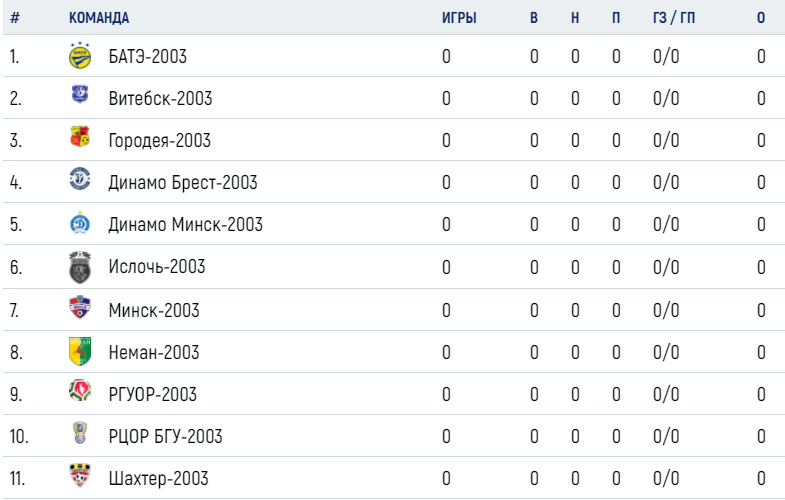Open the Ислочь-2003 grey shield logo
This screenshot has width=785, height=500.
(x=80, y=267)
